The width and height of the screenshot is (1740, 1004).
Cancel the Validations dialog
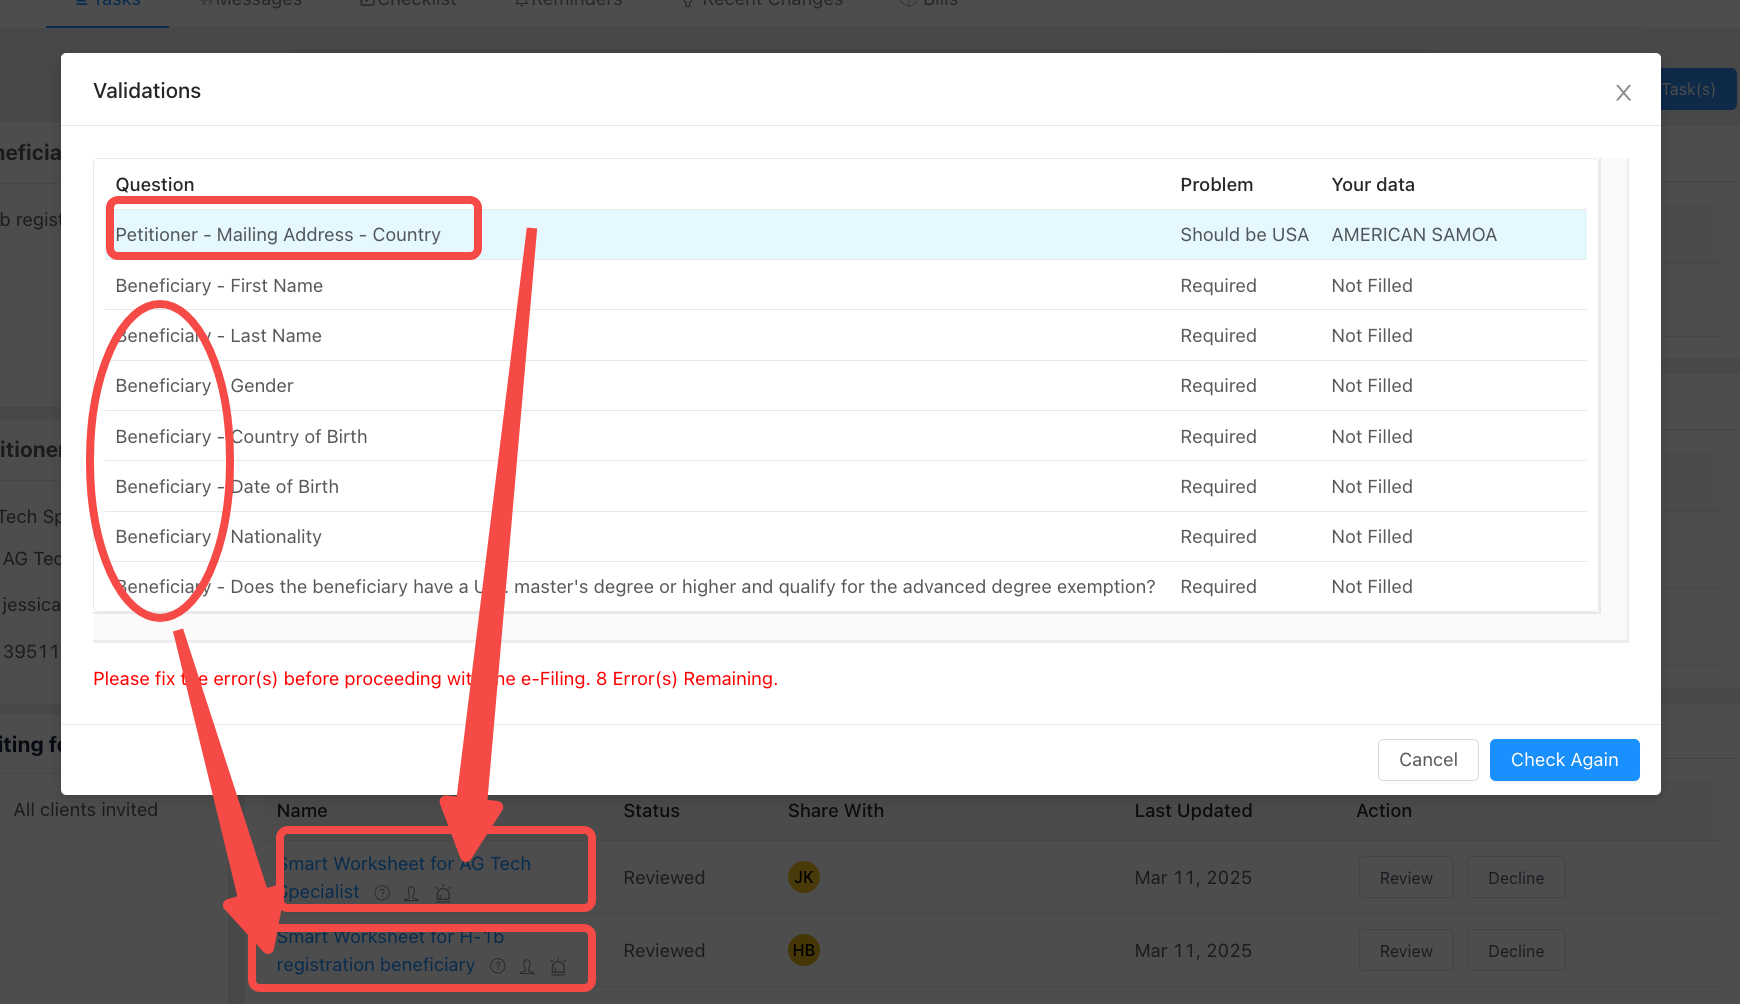1427,760
